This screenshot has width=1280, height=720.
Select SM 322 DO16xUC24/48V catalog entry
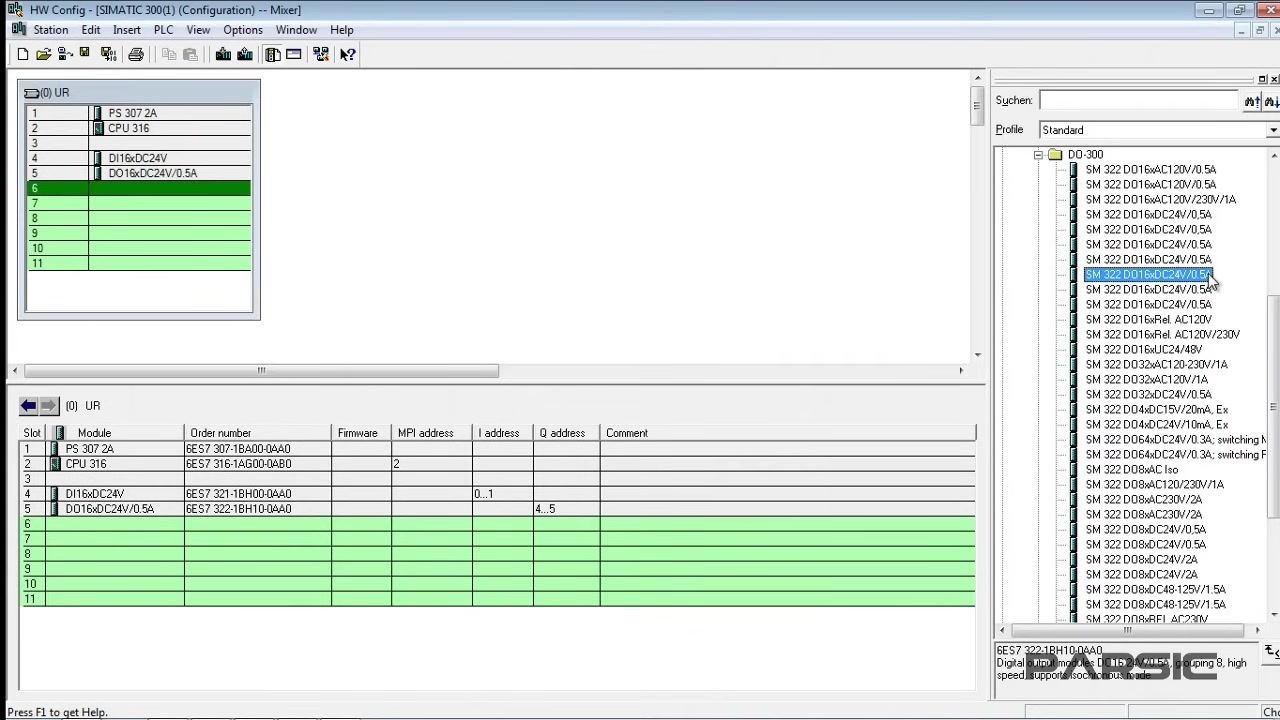(1144, 350)
